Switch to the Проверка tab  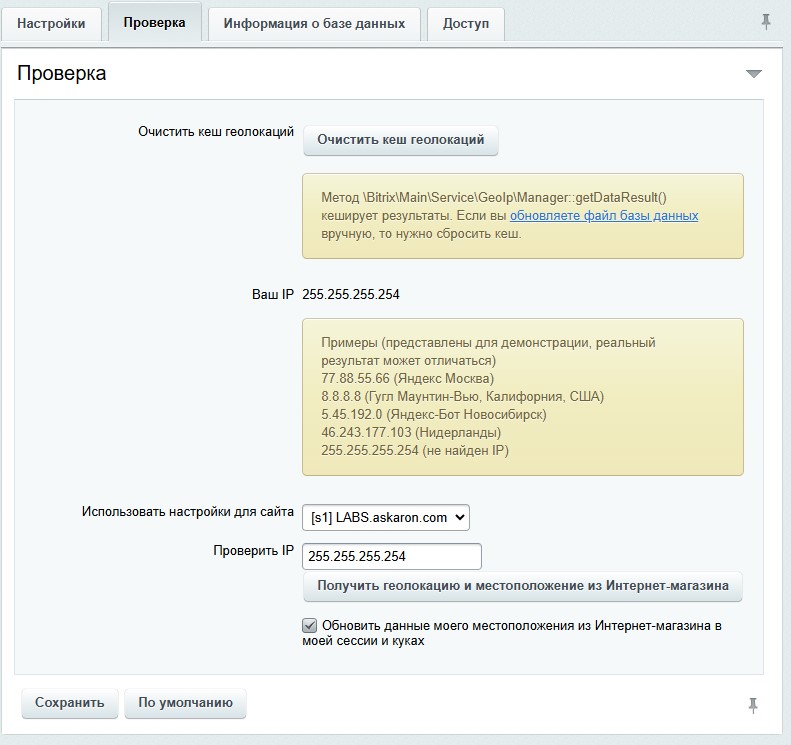[154, 23]
